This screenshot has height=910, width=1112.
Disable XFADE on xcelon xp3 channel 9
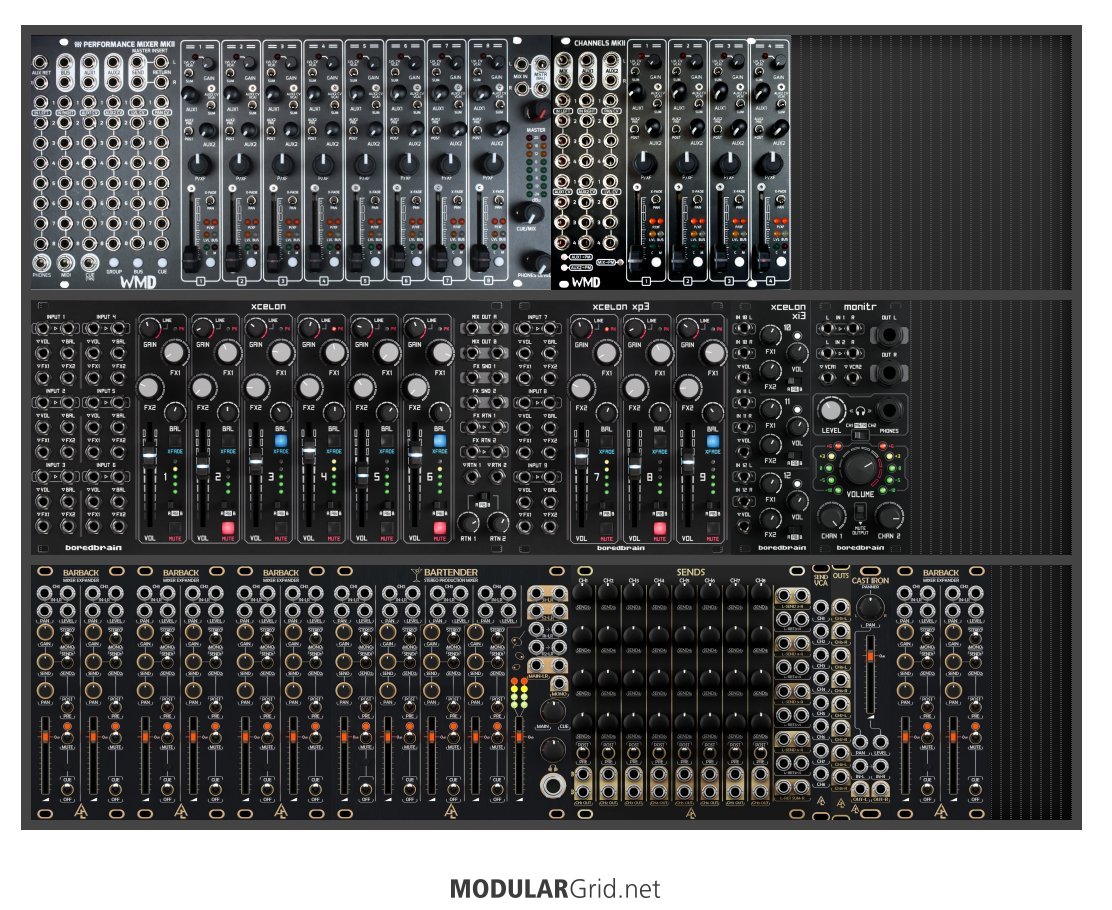pos(713,440)
